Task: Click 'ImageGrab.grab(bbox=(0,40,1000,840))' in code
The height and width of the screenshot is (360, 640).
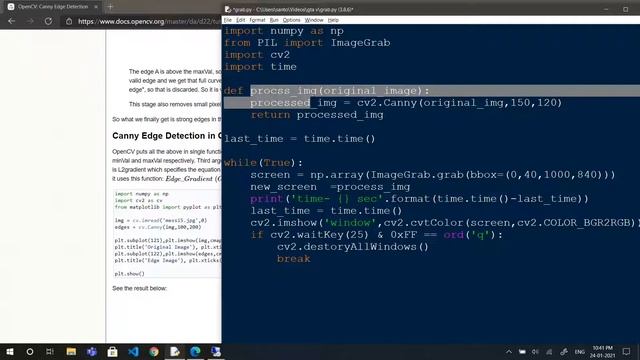Action: click(489, 175)
